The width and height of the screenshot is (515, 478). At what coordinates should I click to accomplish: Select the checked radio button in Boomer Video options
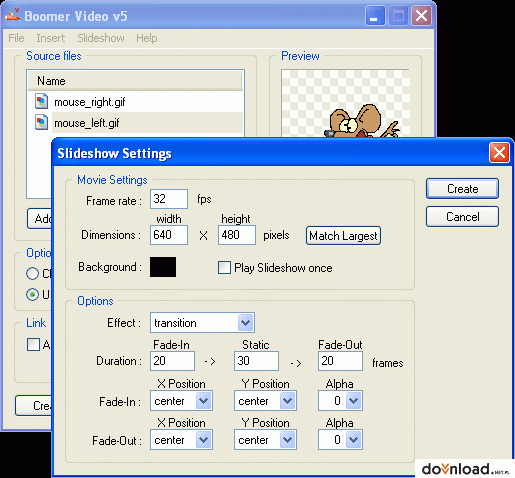pyautogui.click(x=33, y=294)
